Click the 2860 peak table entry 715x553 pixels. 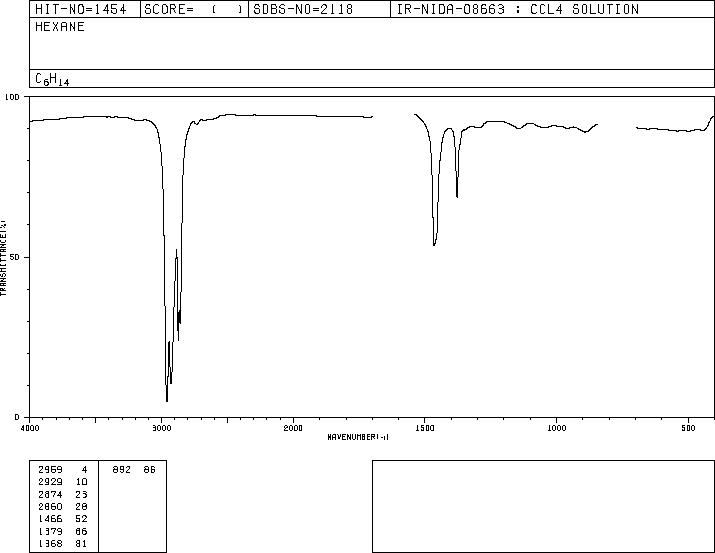63,506
